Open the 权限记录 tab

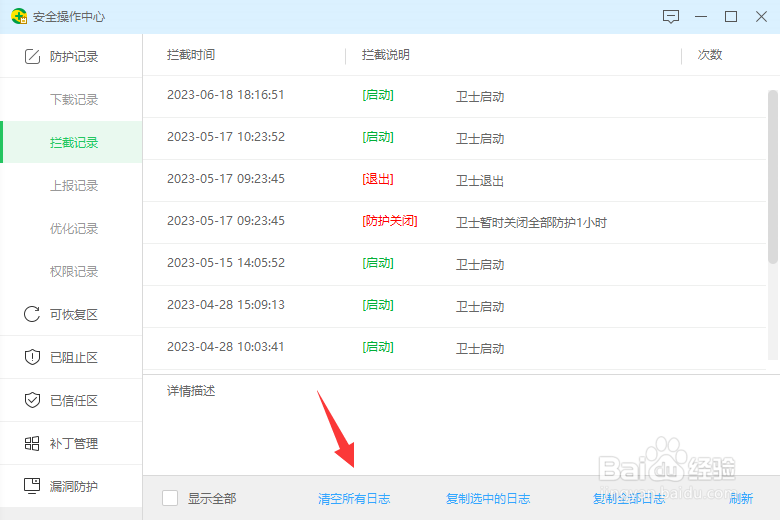coord(74,272)
